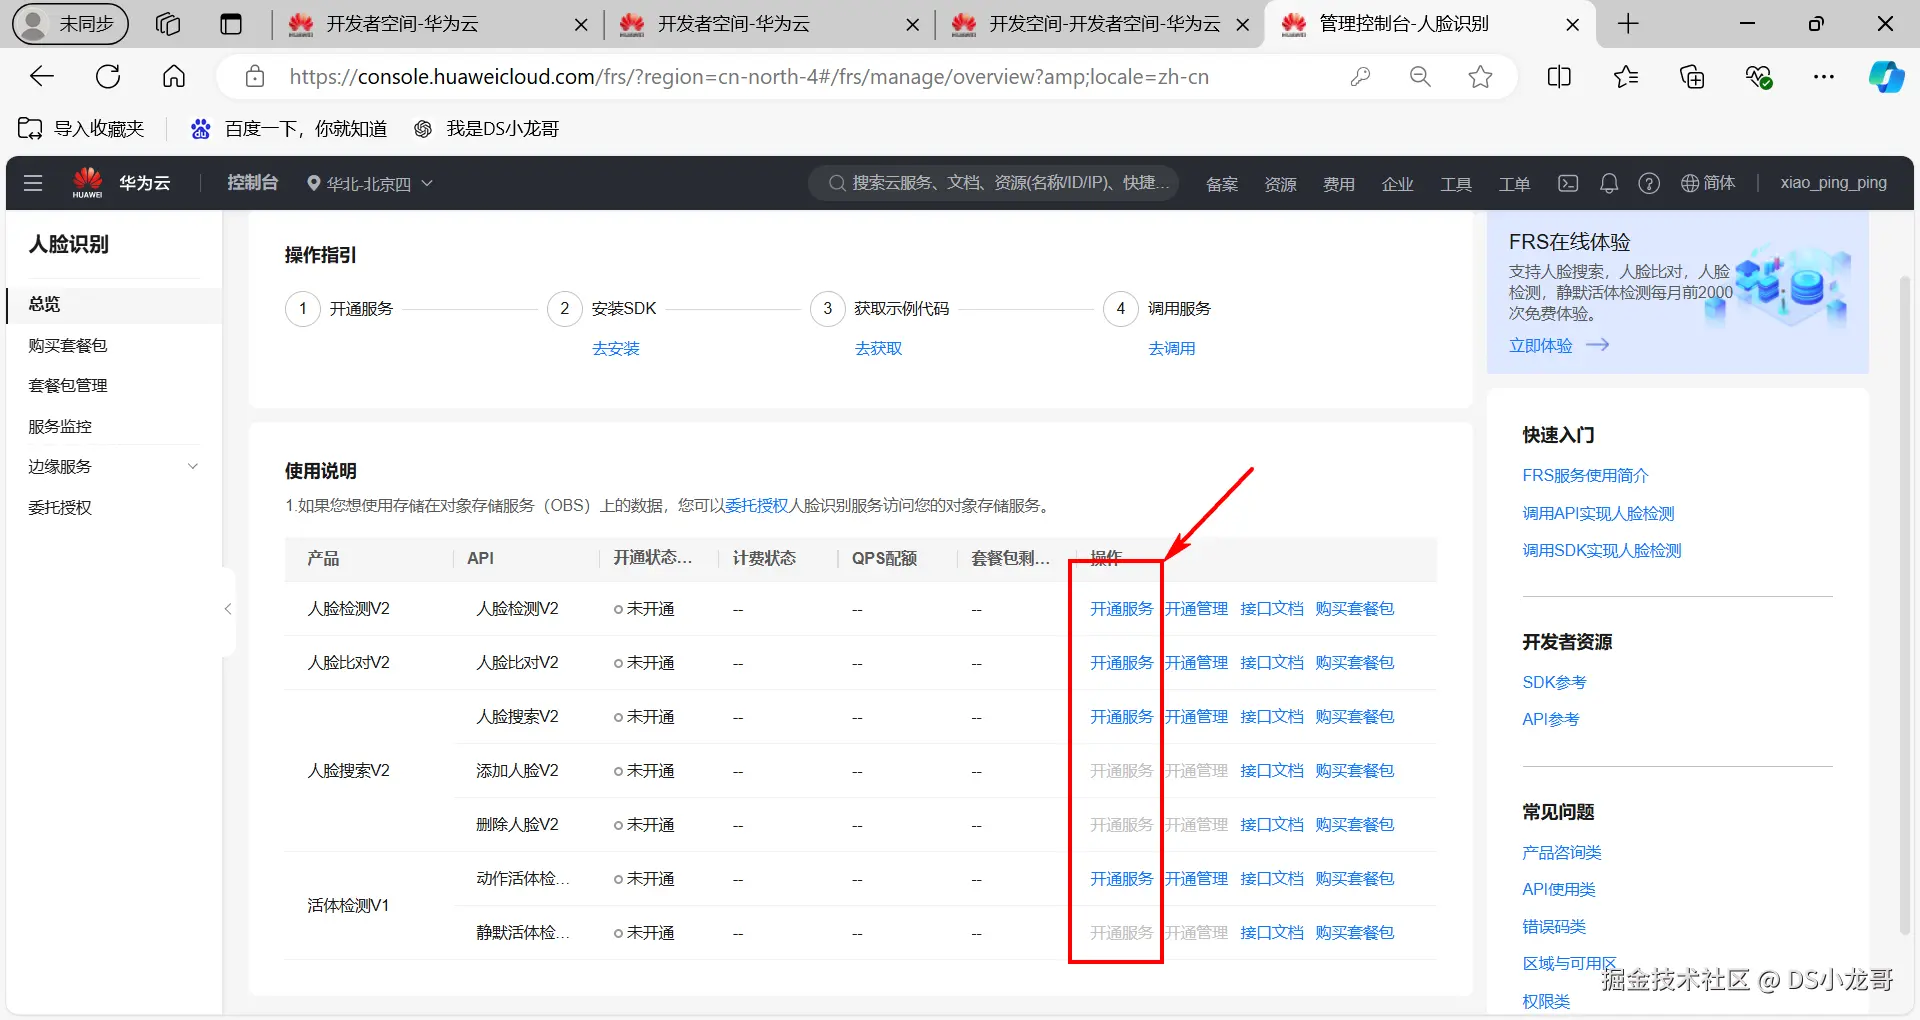This screenshot has width=1920, height=1020.
Task: Open browser settings and more menu
Action: pos(1824,76)
